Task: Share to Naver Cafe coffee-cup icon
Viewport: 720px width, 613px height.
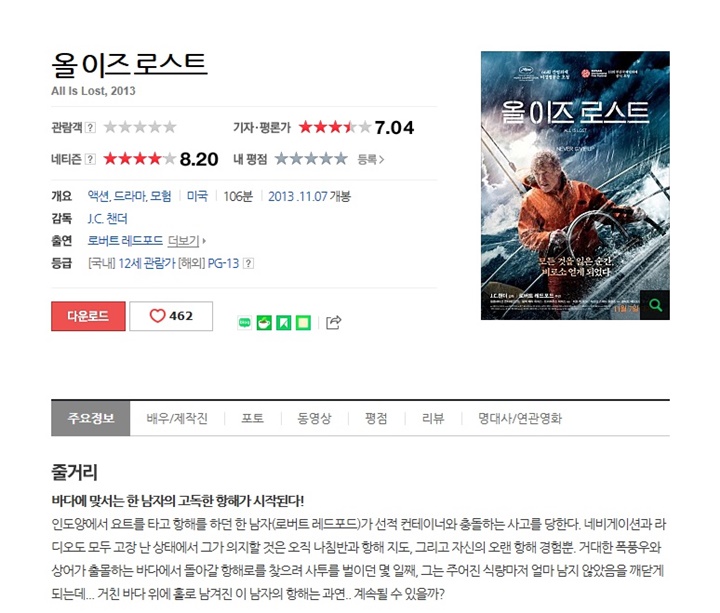Action: [264, 323]
